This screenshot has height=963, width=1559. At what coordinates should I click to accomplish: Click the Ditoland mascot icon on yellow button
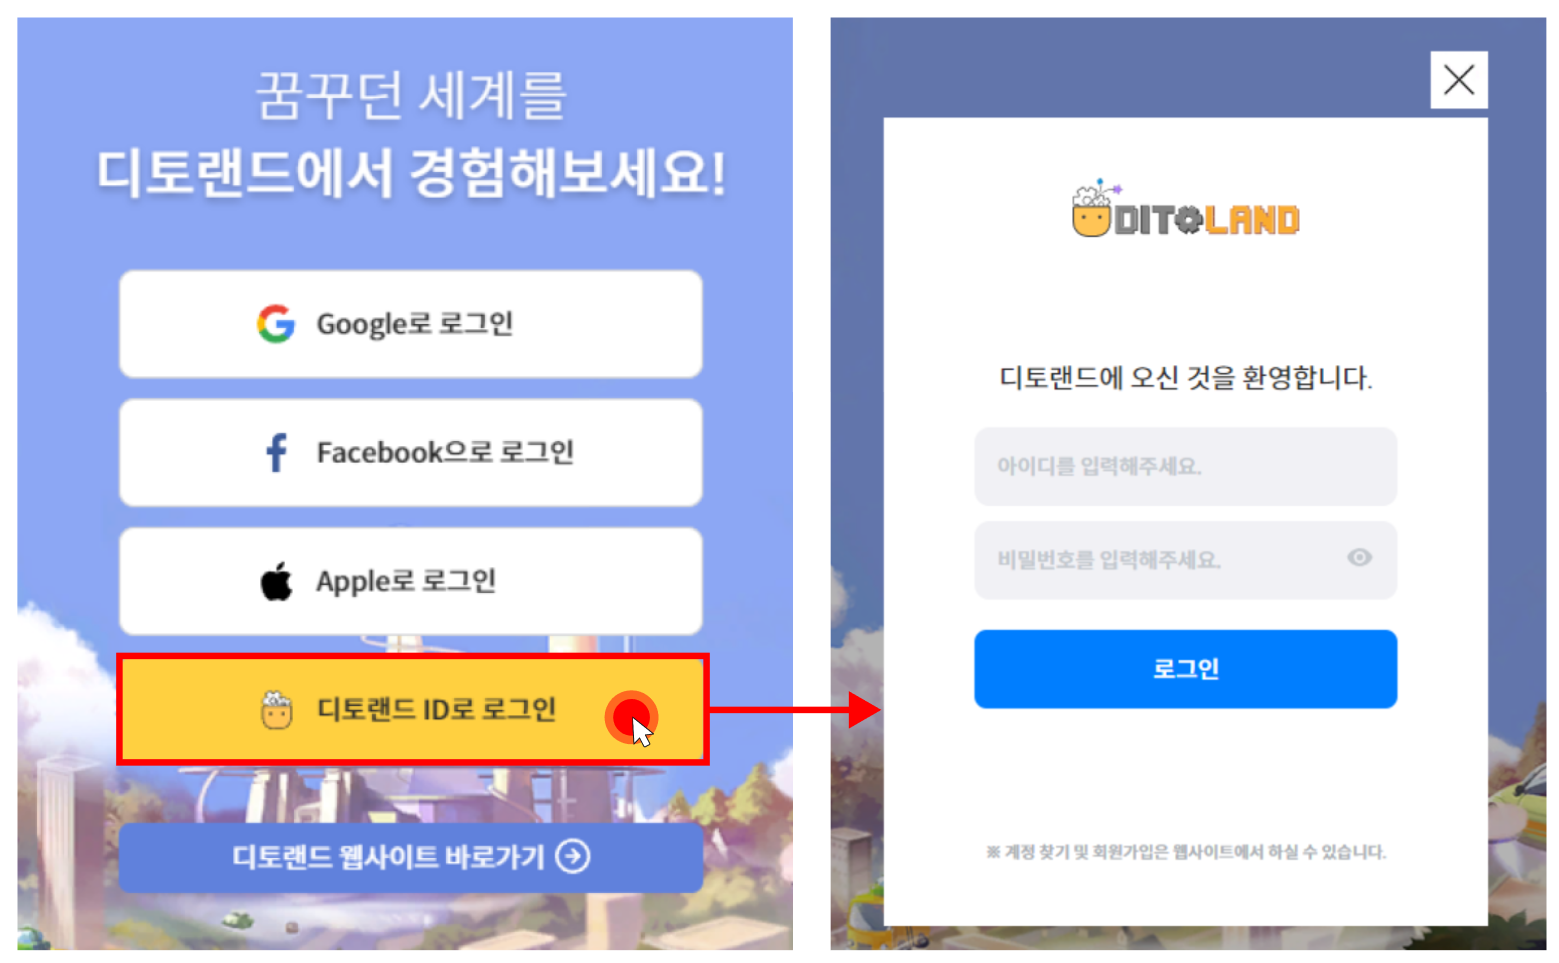coord(277,710)
